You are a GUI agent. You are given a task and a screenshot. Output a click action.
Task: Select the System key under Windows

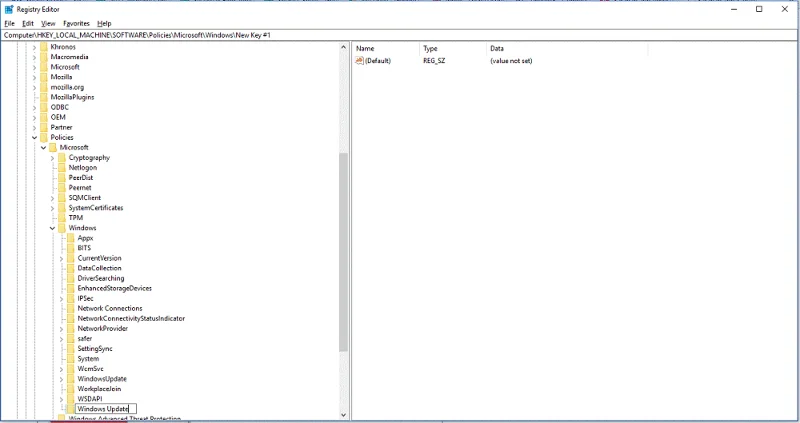pos(88,359)
